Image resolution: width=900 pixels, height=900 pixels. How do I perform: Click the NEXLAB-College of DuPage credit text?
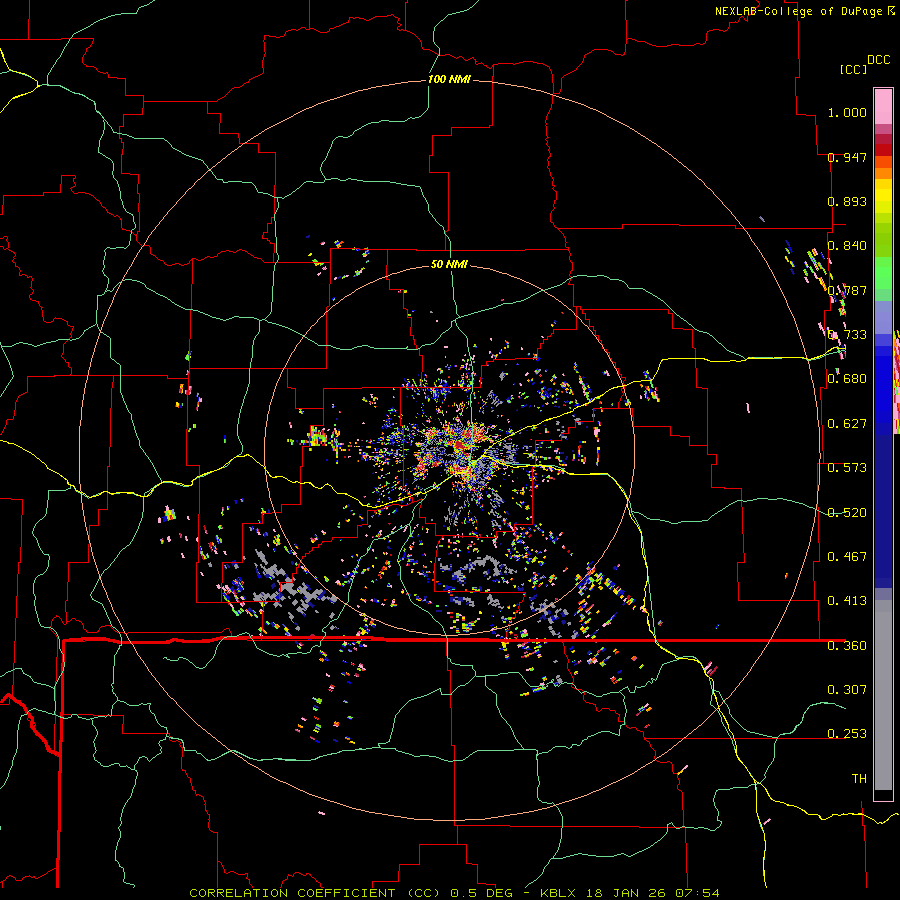tap(799, 11)
